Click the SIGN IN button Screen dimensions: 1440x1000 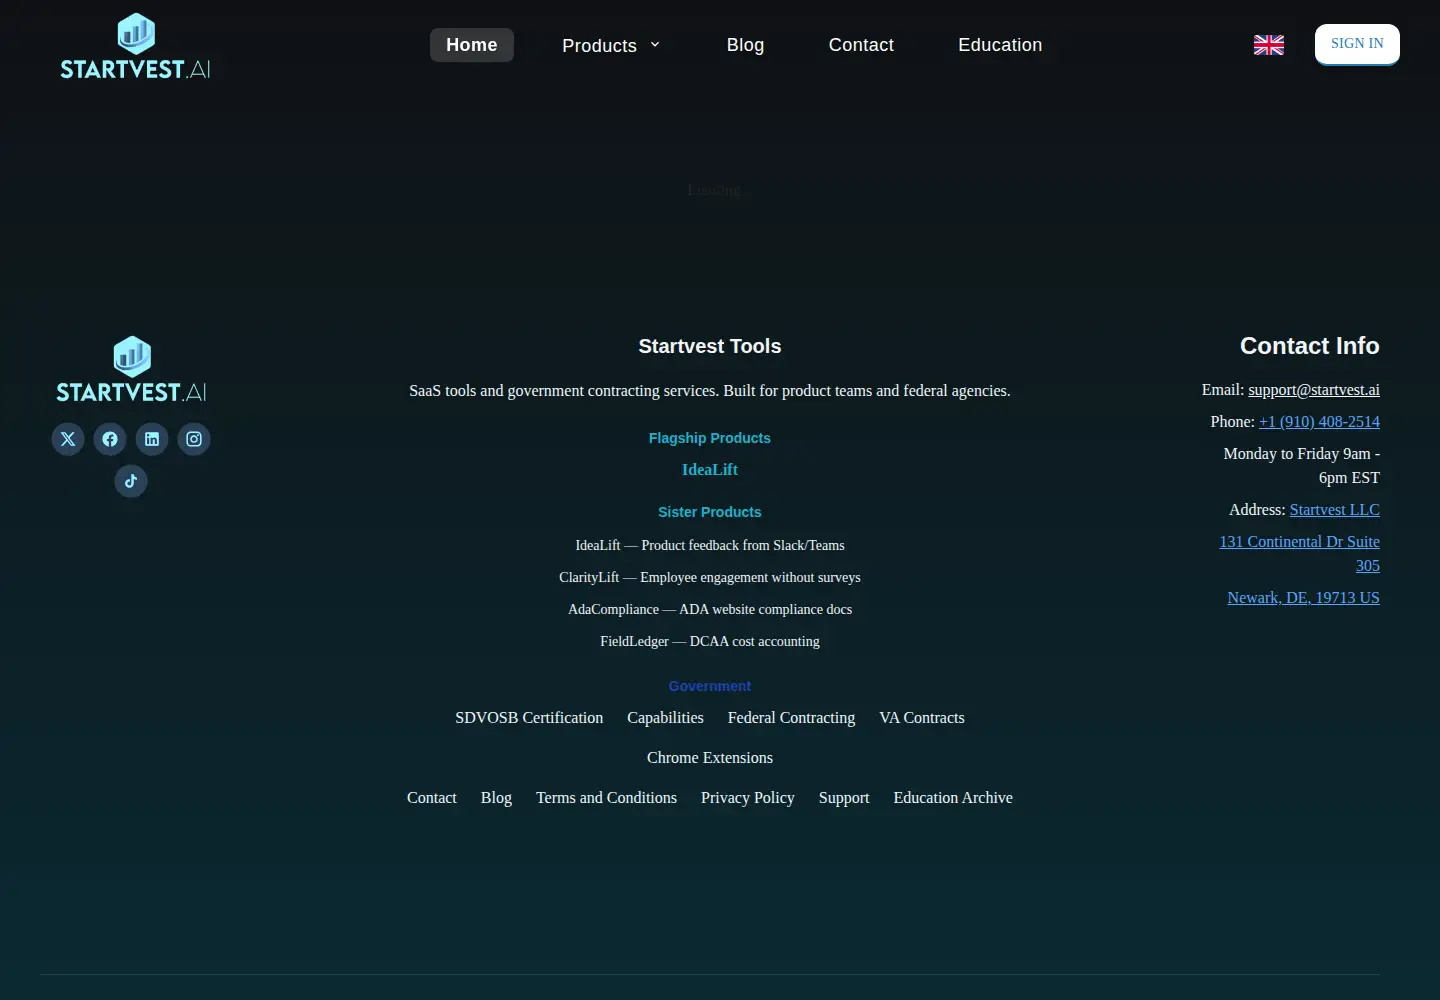(x=1357, y=44)
